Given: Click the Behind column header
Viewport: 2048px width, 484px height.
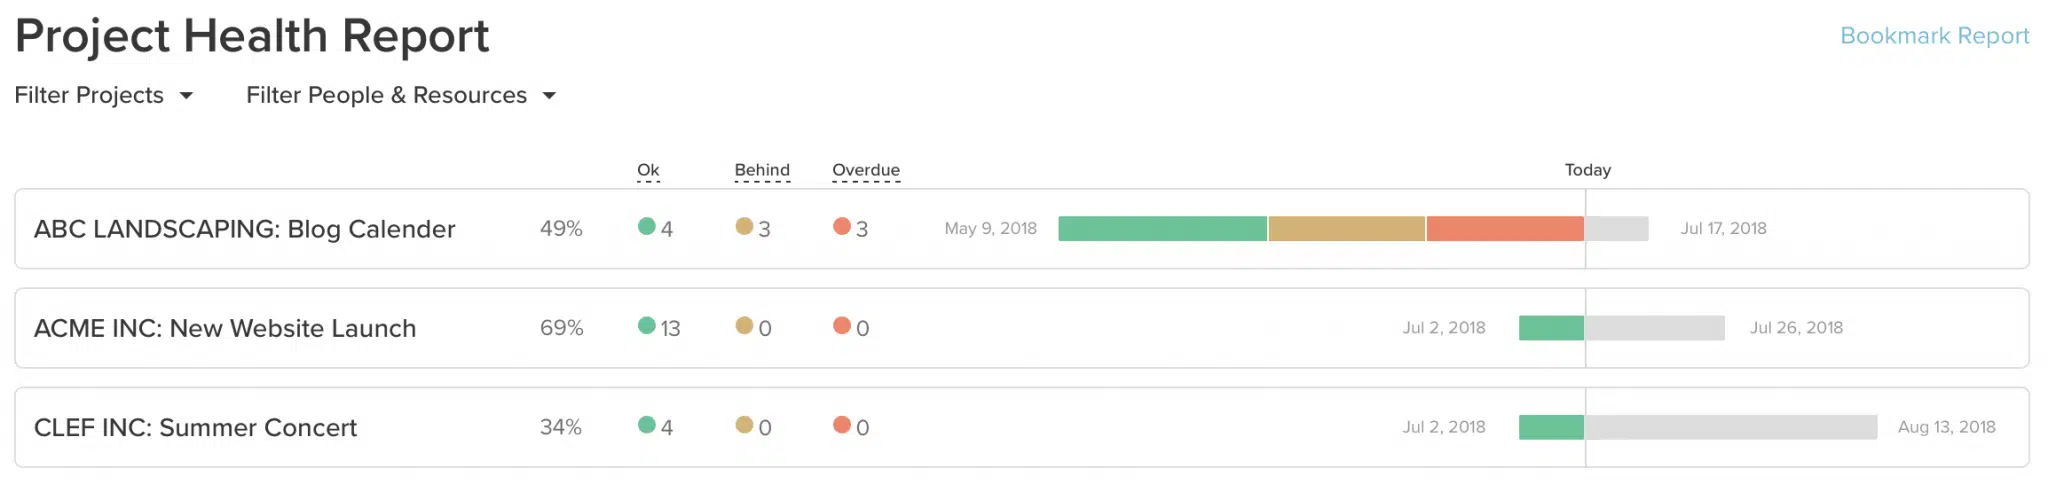Looking at the screenshot, I should click(x=762, y=170).
